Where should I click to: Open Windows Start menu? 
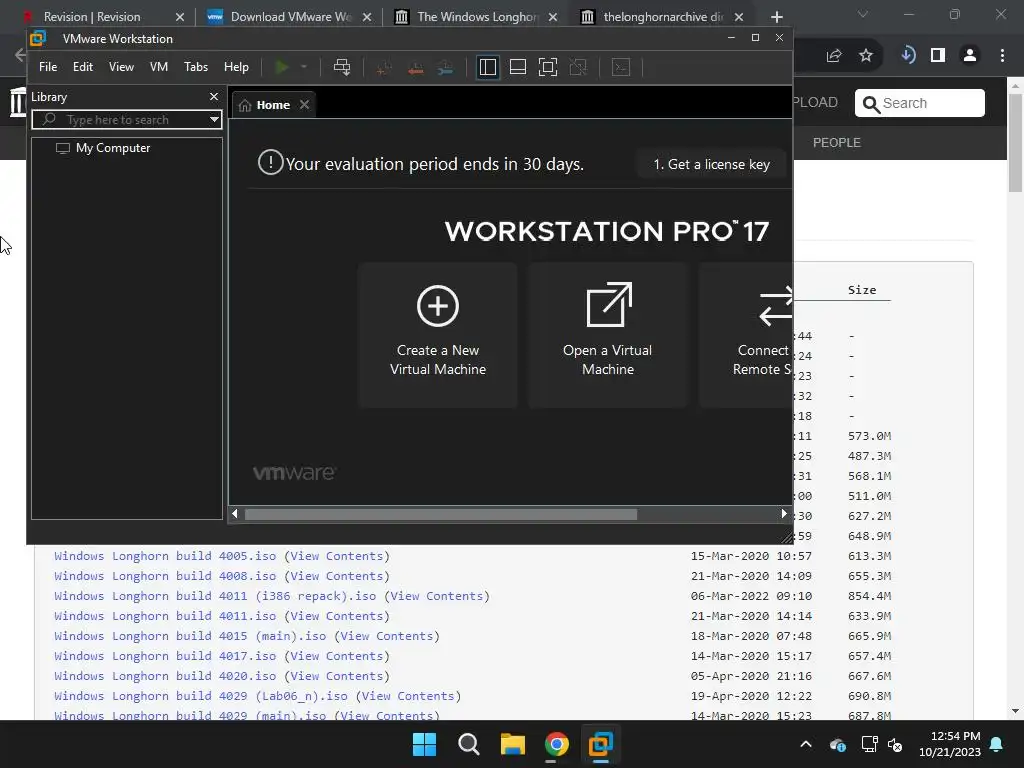click(x=424, y=744)
